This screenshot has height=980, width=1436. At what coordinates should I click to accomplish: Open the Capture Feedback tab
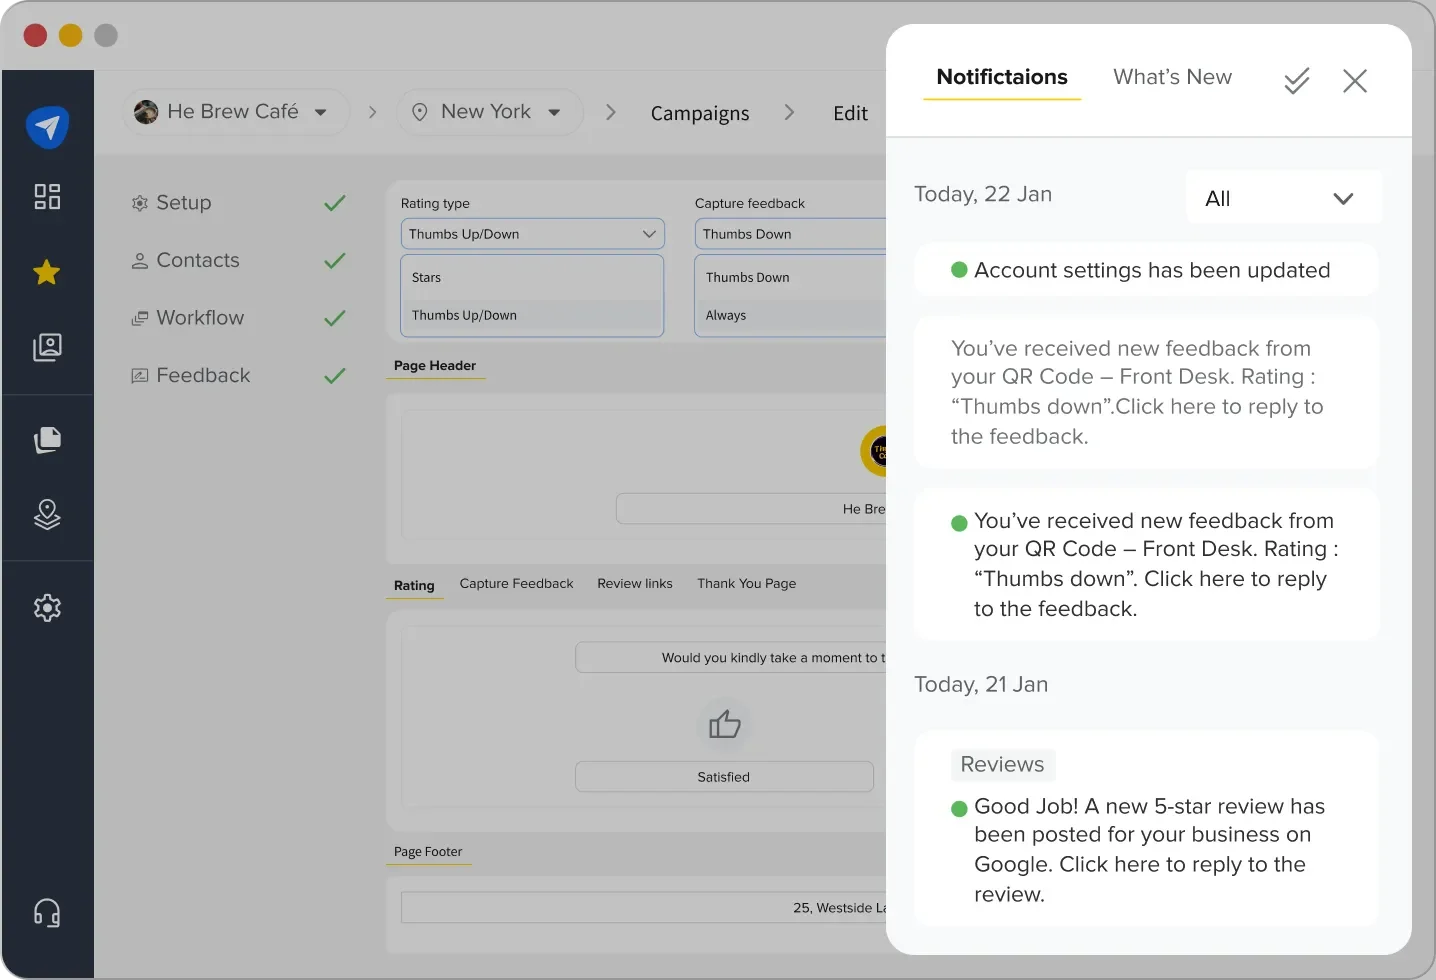516,583
